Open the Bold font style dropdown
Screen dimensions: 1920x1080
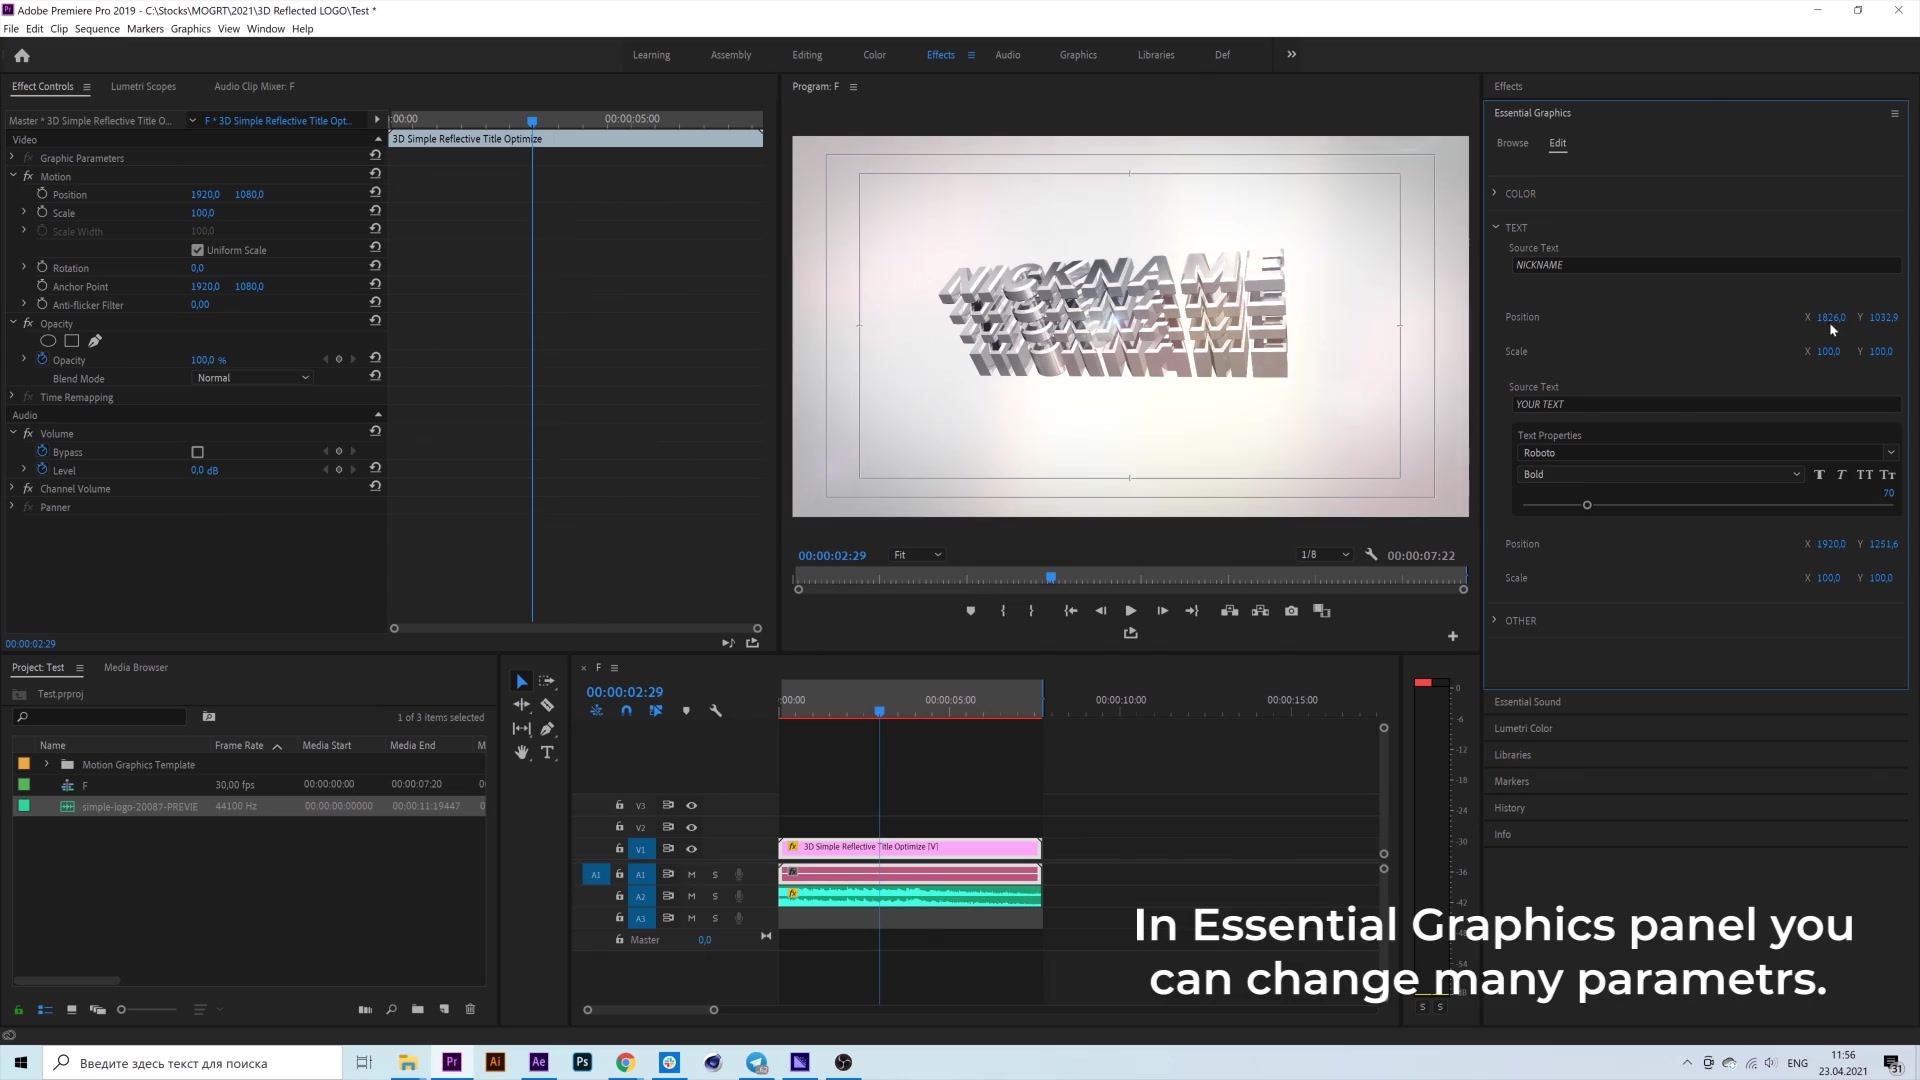[1660, 475]
